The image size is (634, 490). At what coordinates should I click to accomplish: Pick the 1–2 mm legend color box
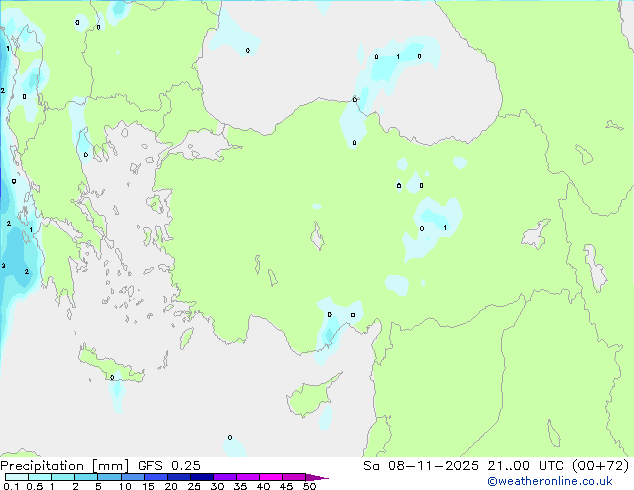pyautogui.click(x=63, y=477)
